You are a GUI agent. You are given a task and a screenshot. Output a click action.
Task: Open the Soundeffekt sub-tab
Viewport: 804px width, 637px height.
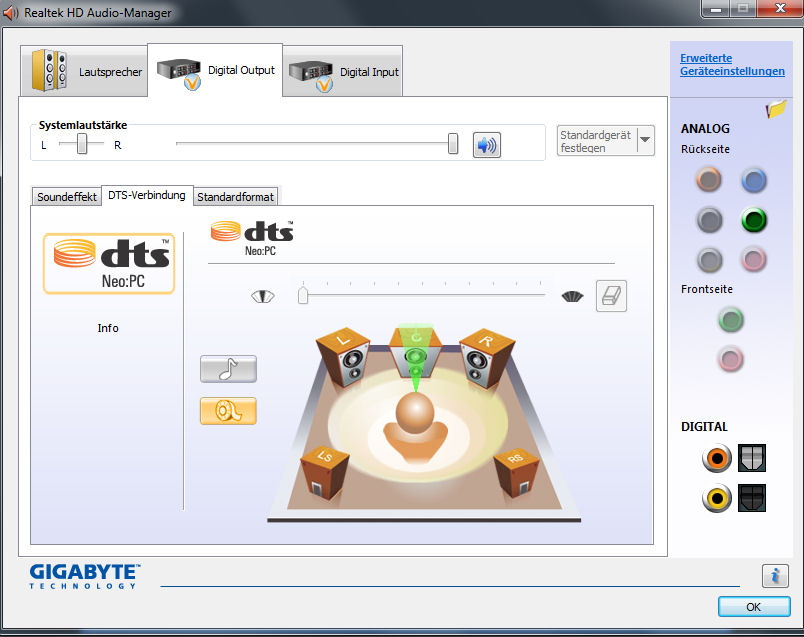pyautogui.click(x=67, y=197)
